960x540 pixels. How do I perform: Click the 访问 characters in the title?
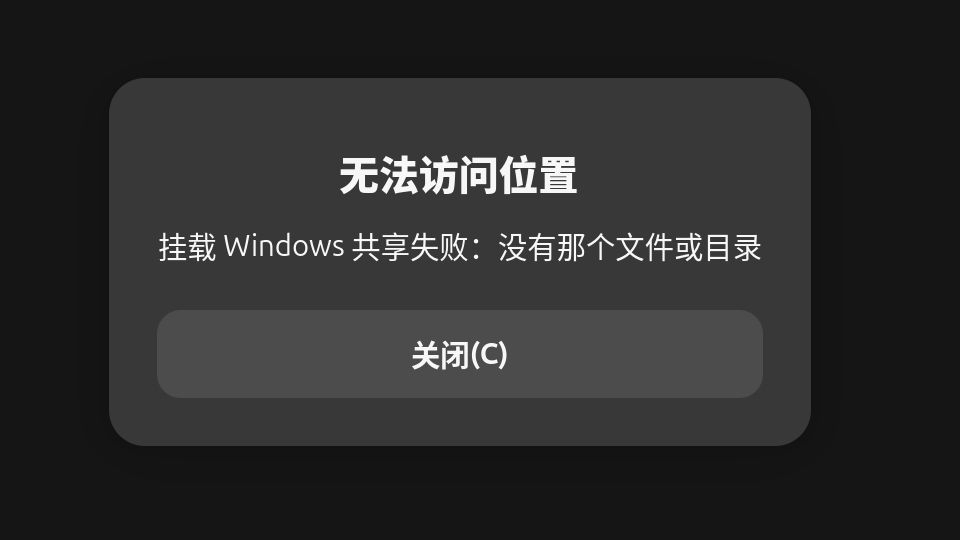click(459, 176)
